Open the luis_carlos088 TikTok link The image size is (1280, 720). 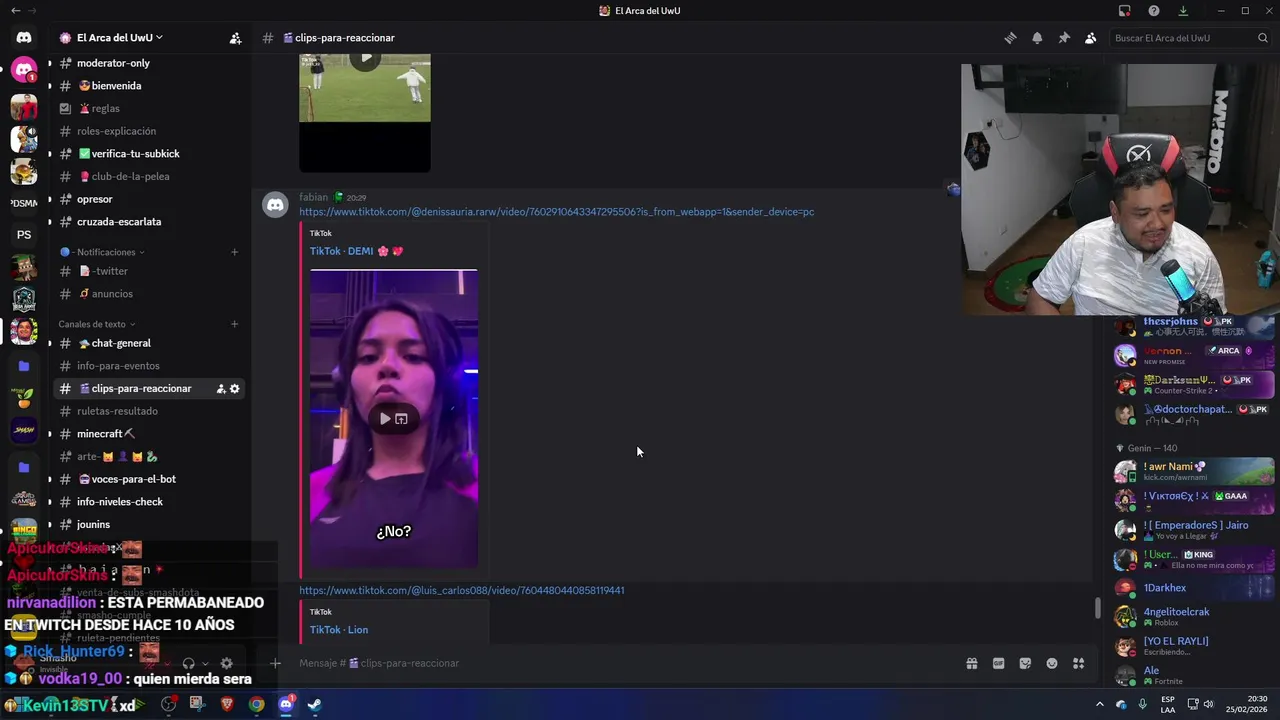[461, 590]
